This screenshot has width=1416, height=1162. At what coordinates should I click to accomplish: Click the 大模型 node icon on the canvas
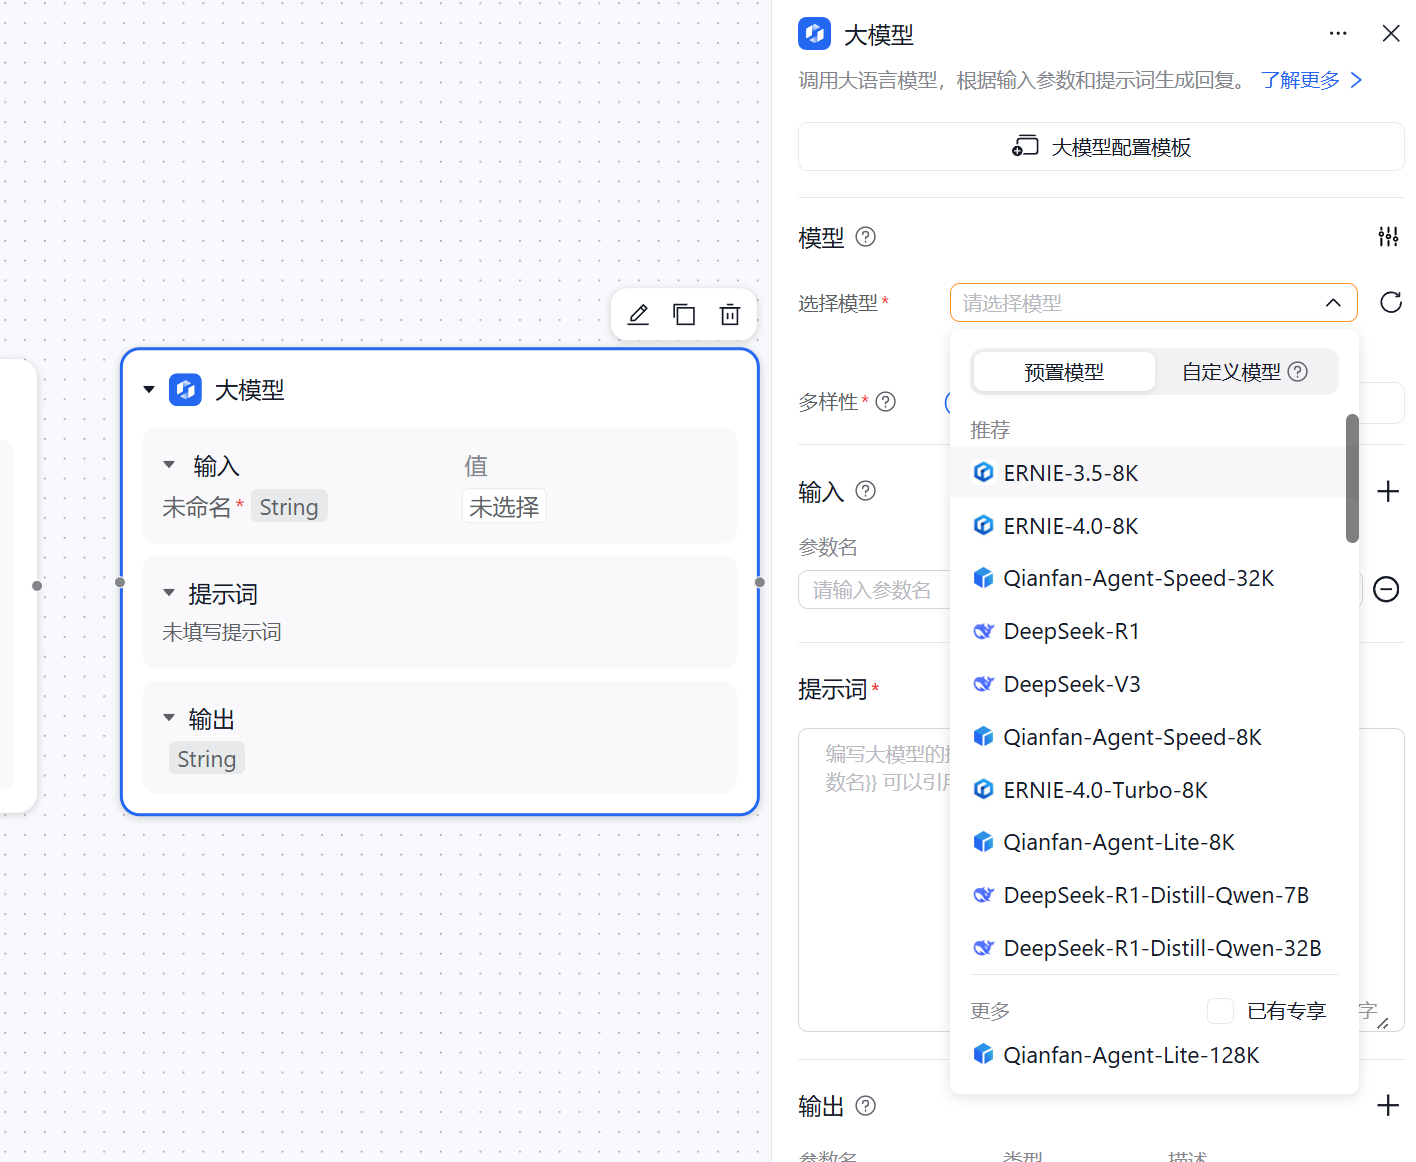pos(185,390)
